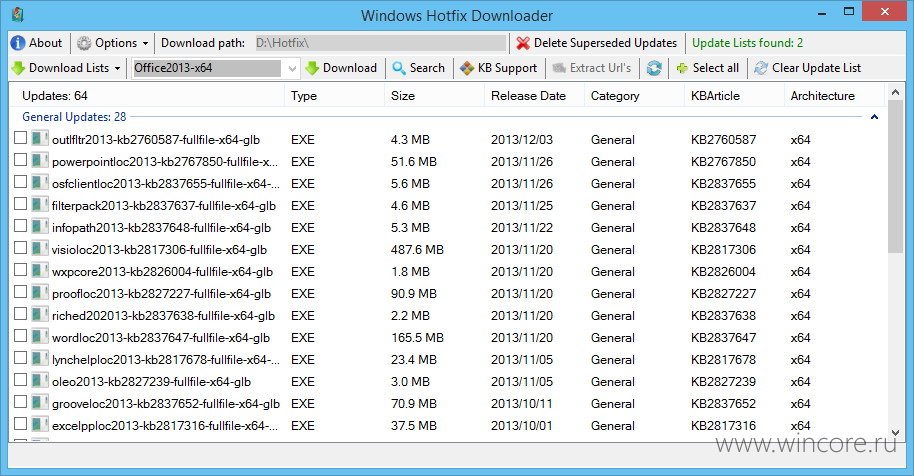Click the Extract Url's icon
914x476 pixels.
click(559, 68)
